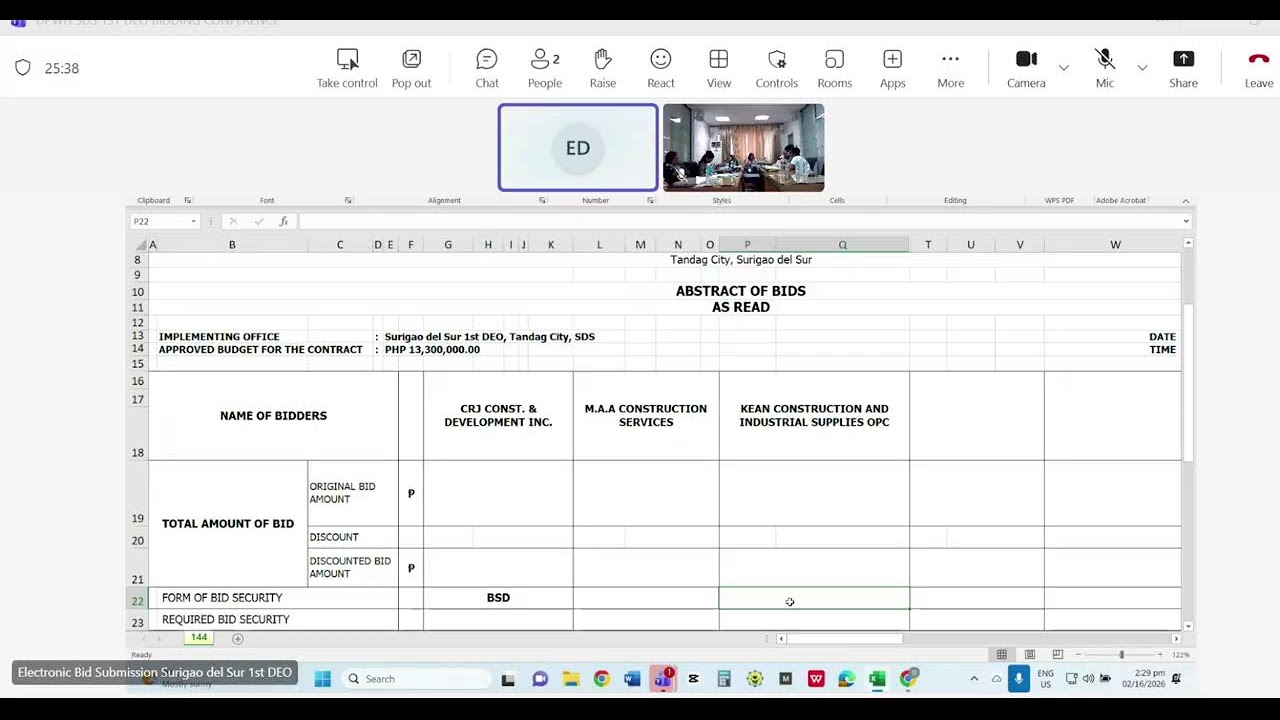The height and width of the screenshot is (720, 1280).
Task: Click the horizontal scrollbar thumb
Action: pos(846,638)
